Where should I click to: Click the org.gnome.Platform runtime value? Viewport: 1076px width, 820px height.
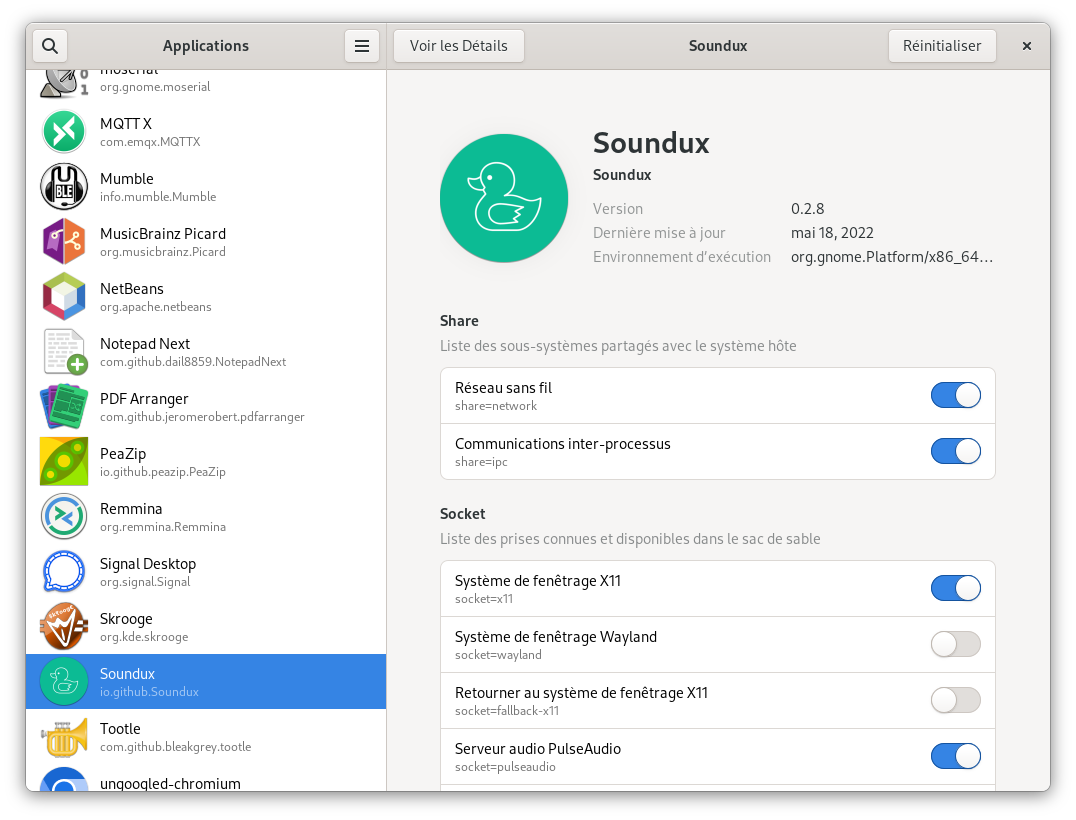click(x=891, y=257)
